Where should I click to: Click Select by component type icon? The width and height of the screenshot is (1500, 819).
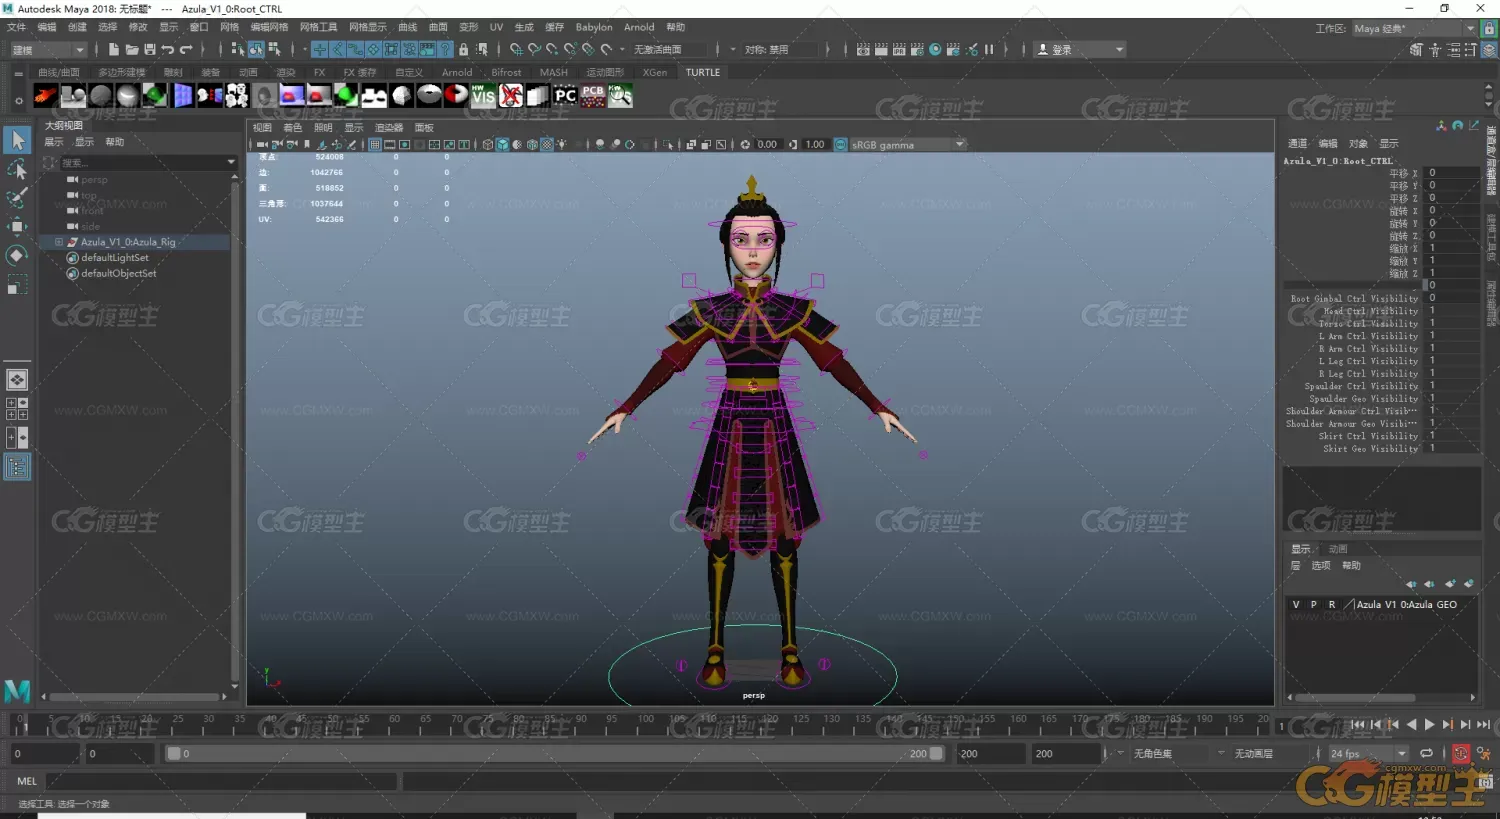(x=274, y=49)
